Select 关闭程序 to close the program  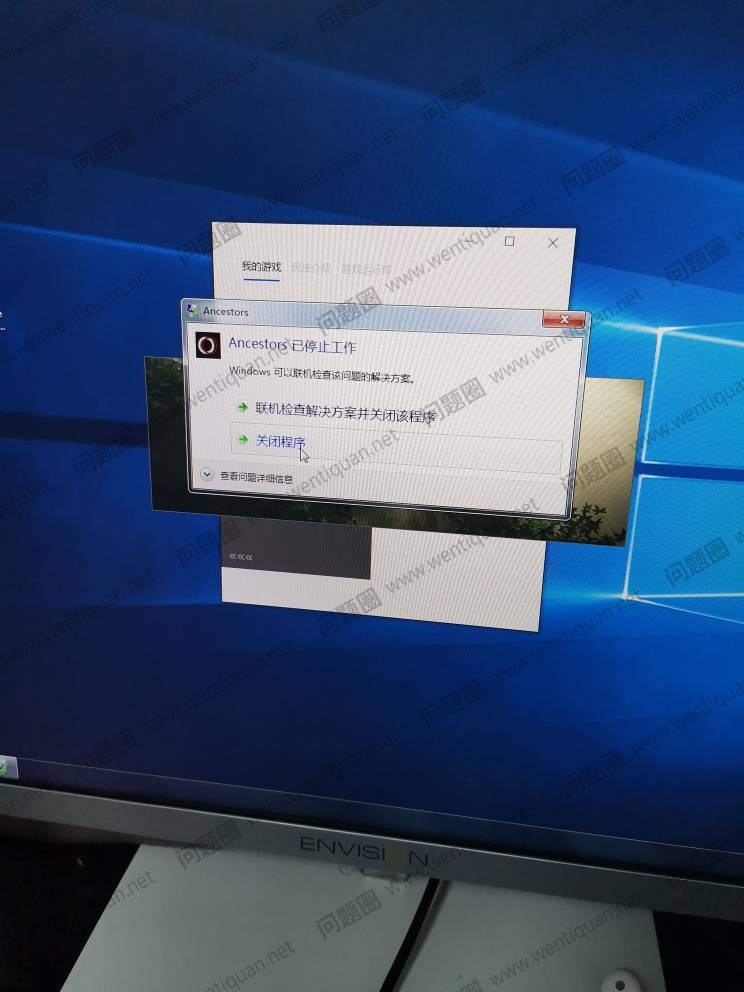[x=280, y=441]
